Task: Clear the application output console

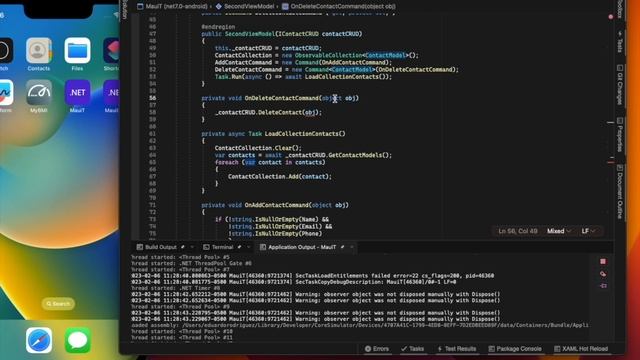Action: 603,274
